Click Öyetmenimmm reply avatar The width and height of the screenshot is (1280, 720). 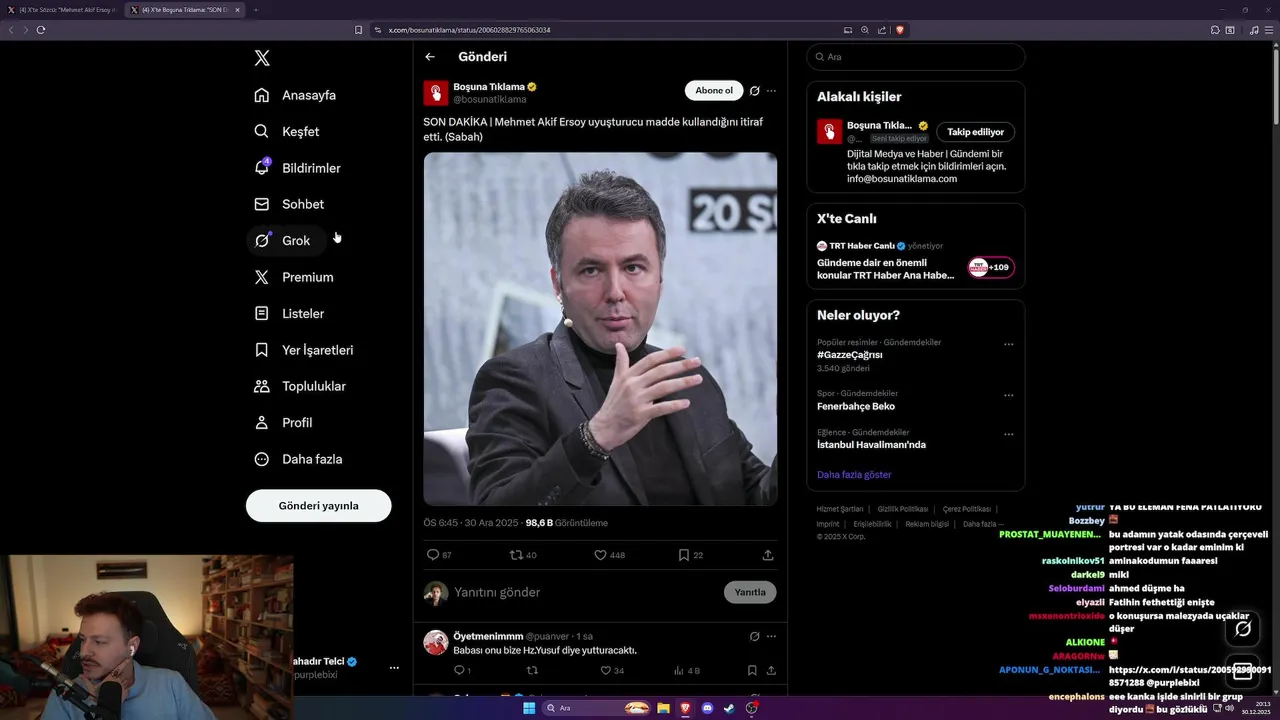click(x=436, y=643)
